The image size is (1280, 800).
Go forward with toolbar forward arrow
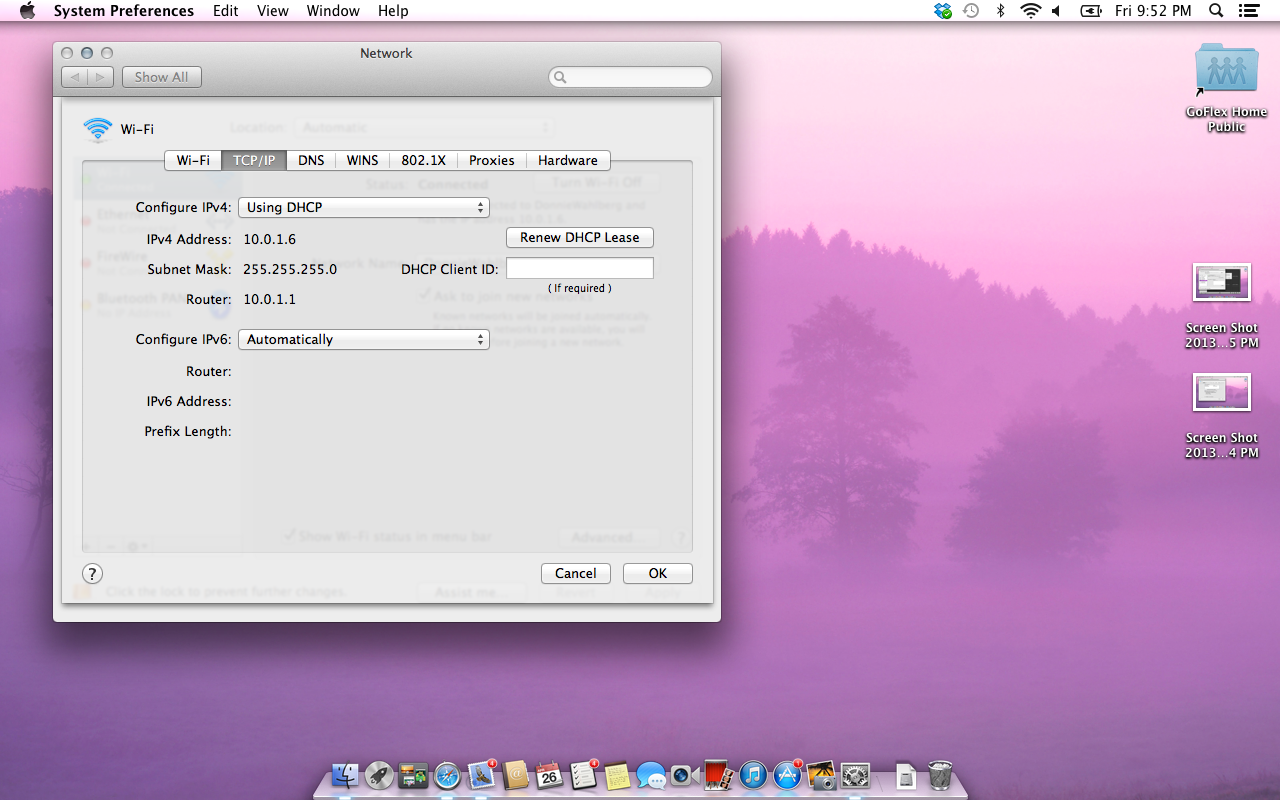pos(102,77)
